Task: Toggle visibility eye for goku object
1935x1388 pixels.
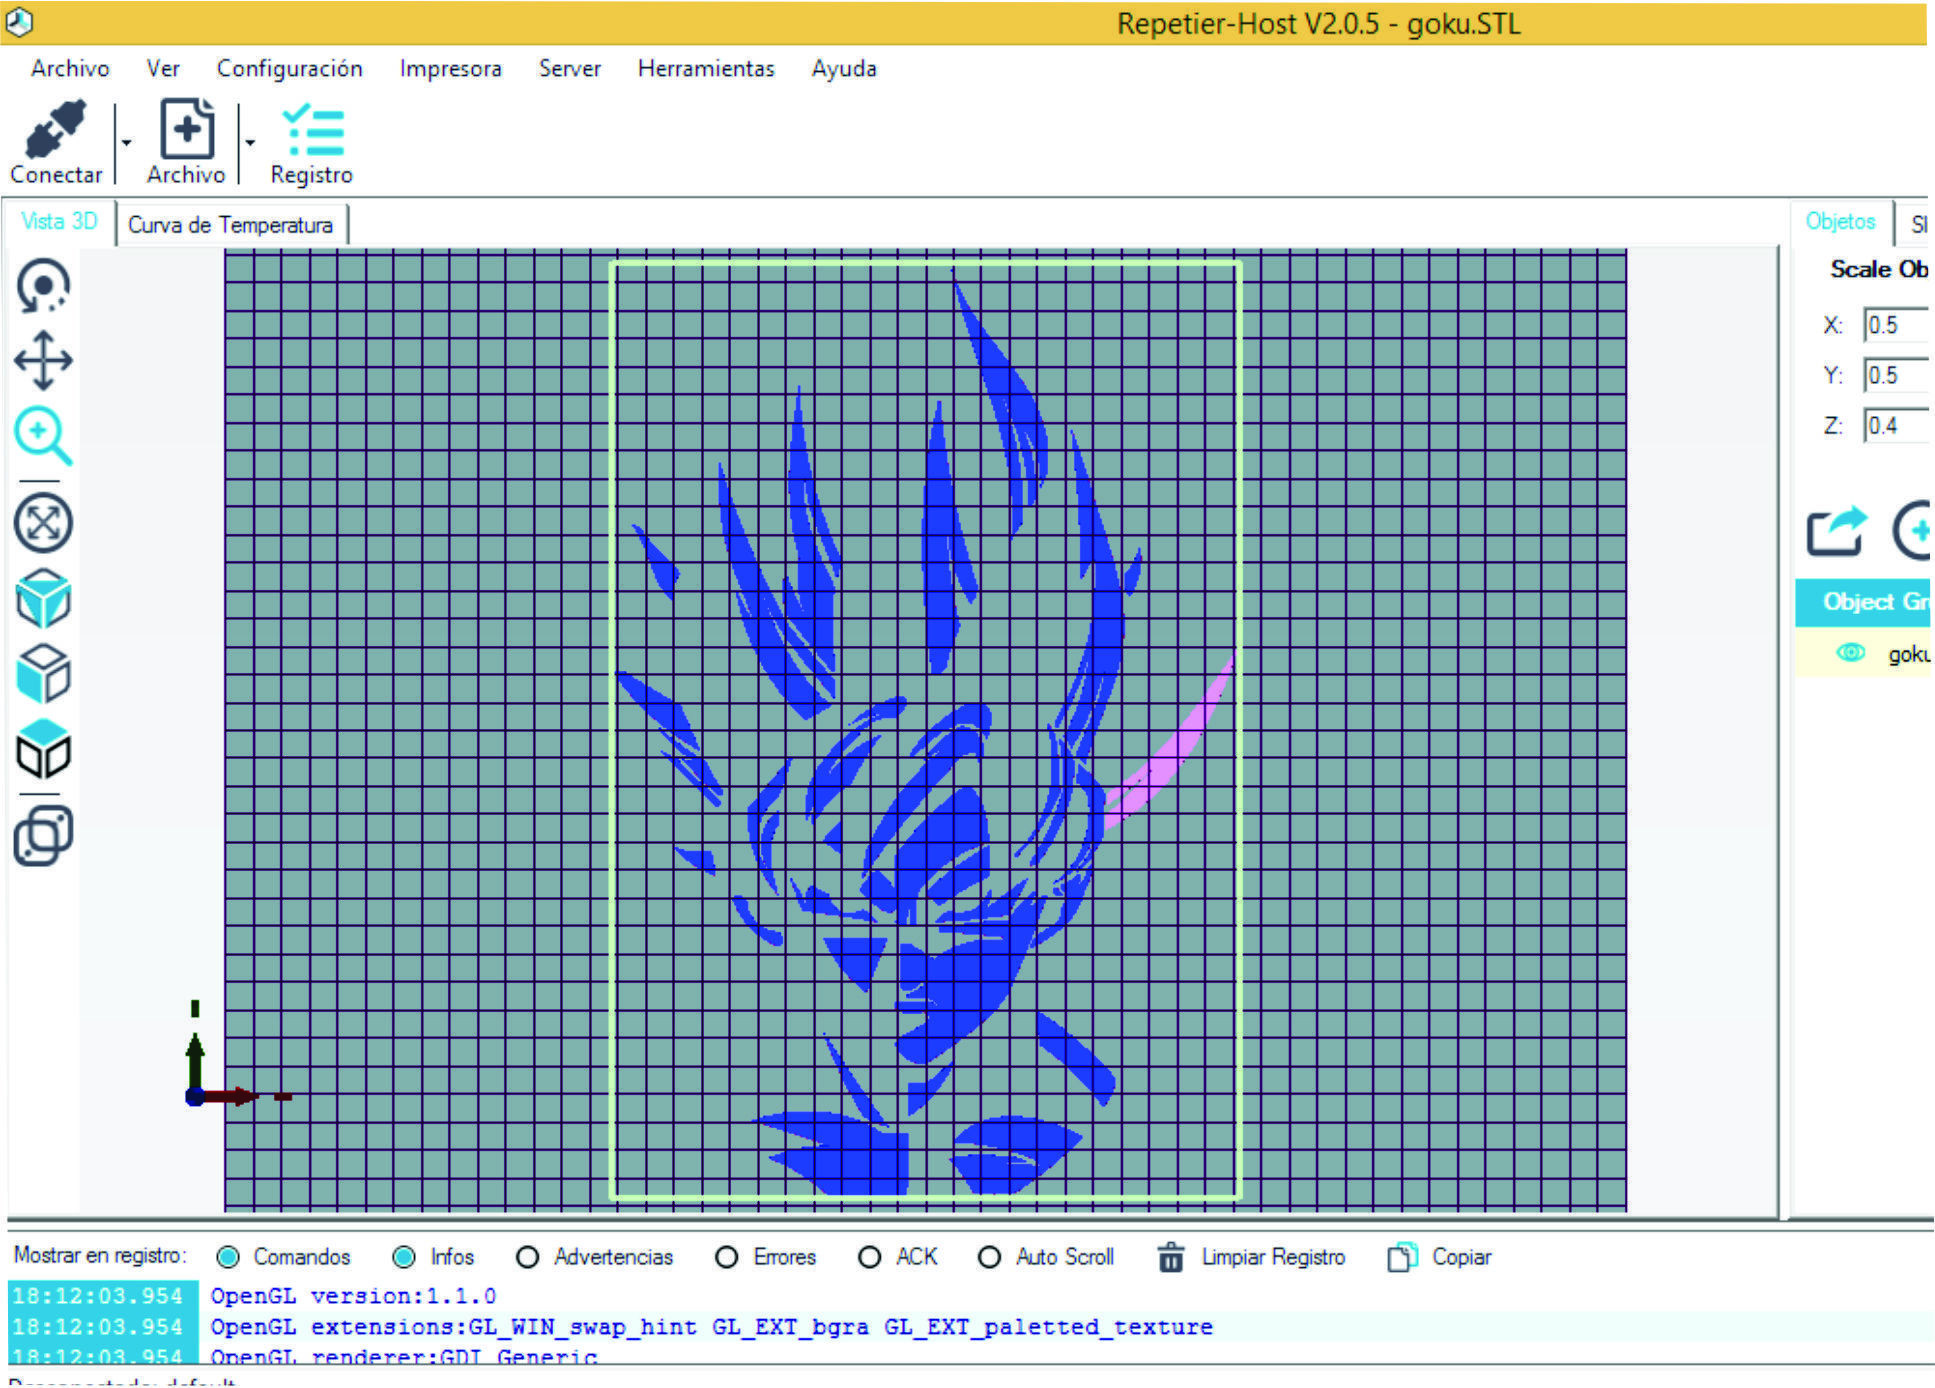Action: tap(1850, 653)
